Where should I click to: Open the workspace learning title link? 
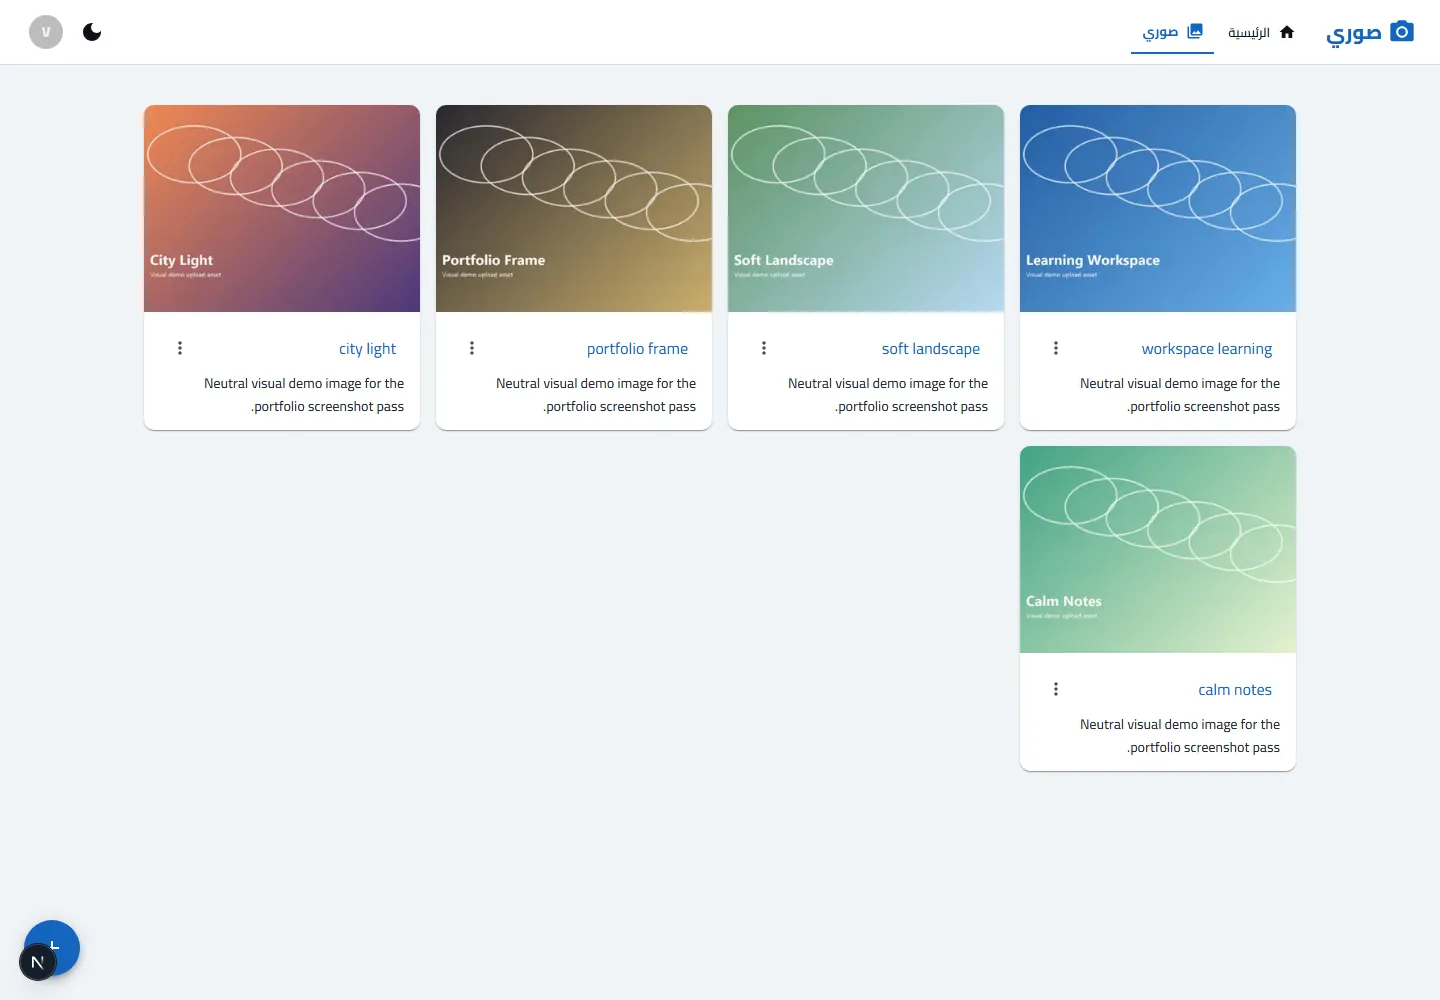point(1206,349)
